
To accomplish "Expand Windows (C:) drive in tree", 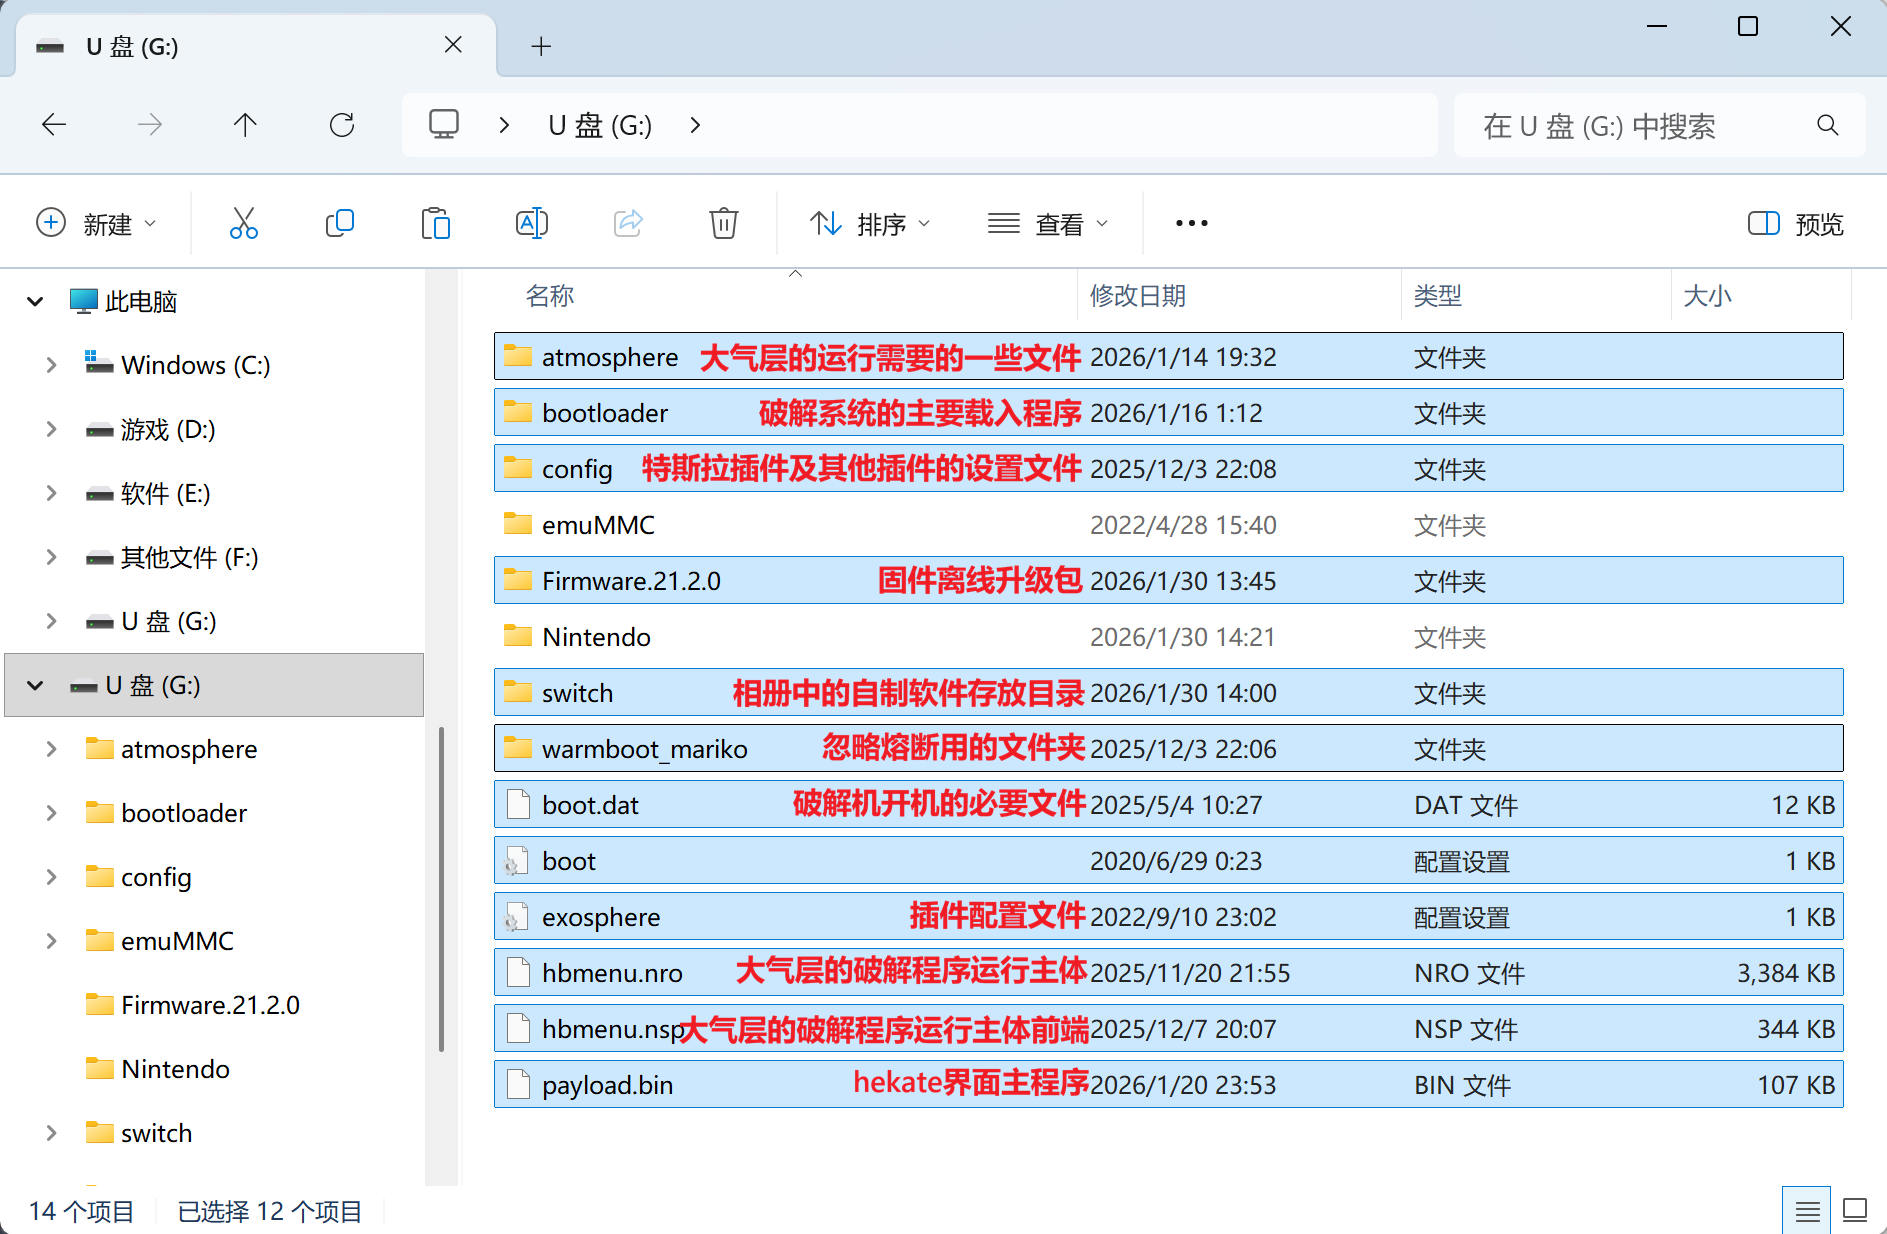I will (51, 365).
